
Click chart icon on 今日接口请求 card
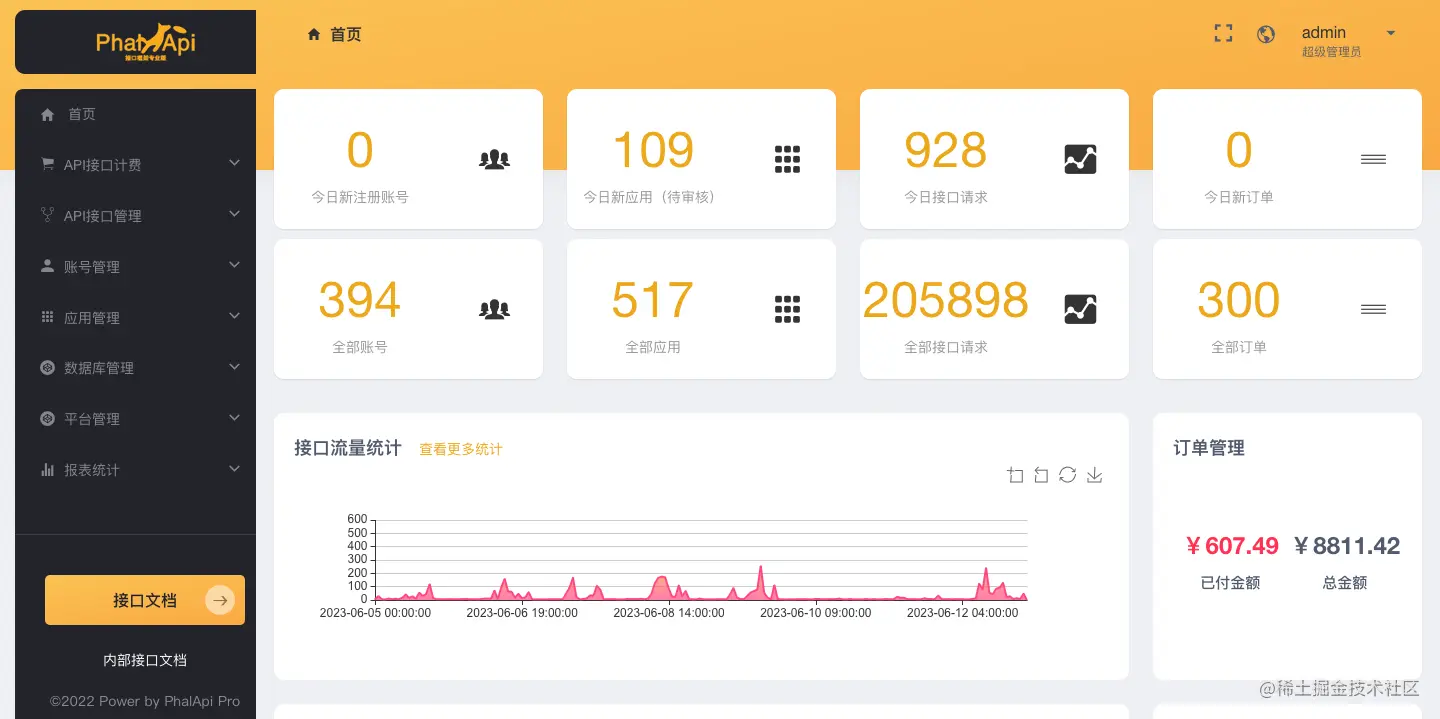pos(1080,159)
